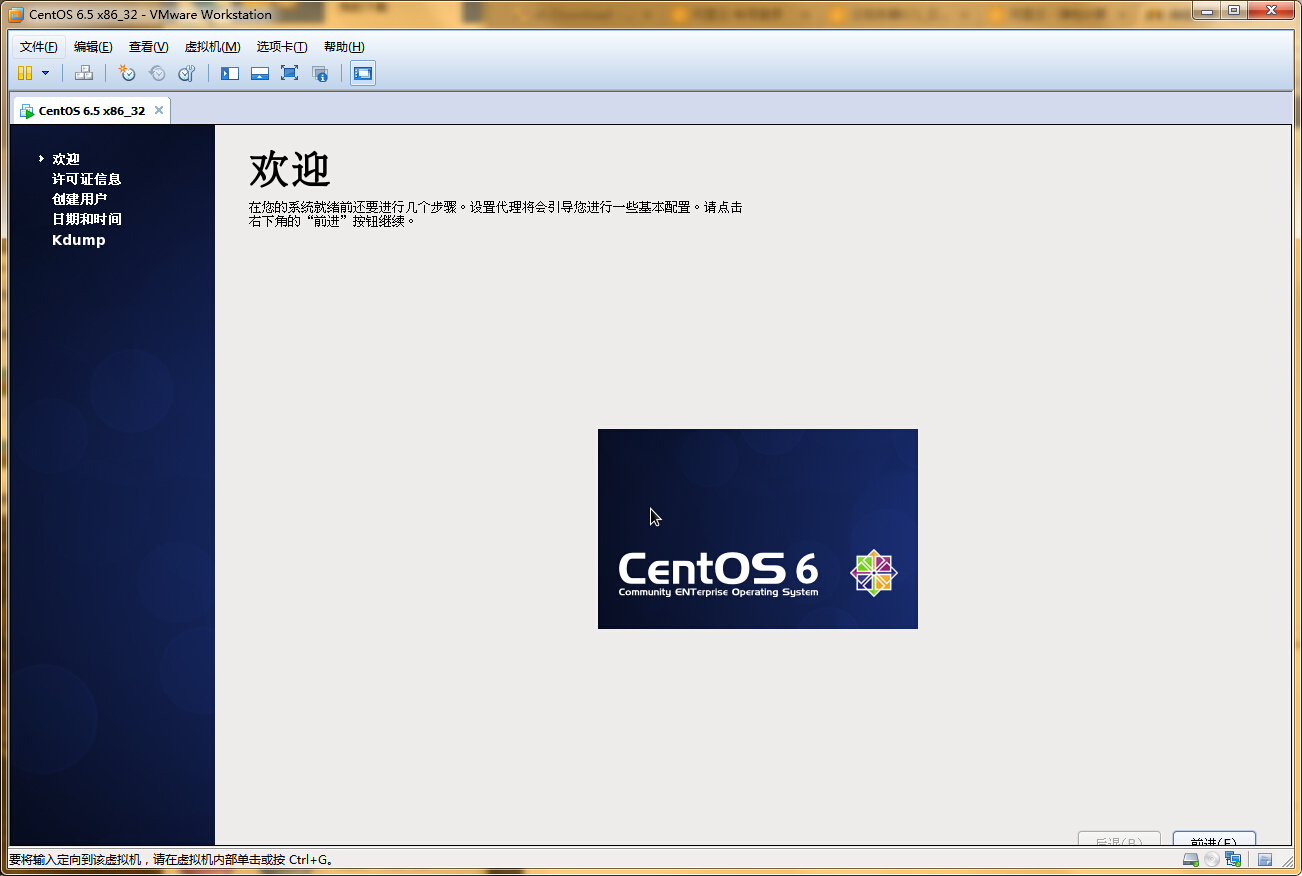Click the hard disk status icon
1302x876 pixels.
(x=1190, y=860)
